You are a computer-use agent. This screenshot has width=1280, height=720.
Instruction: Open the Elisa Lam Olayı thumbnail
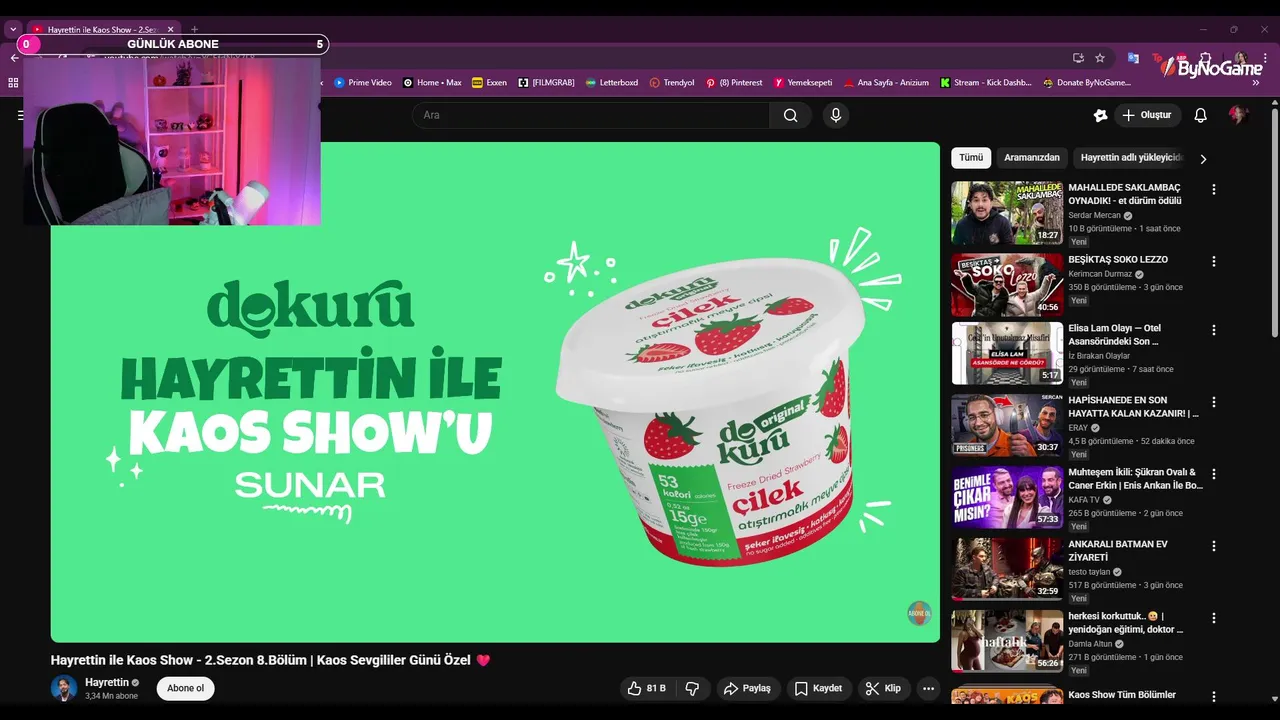(x=1007, y=353)
